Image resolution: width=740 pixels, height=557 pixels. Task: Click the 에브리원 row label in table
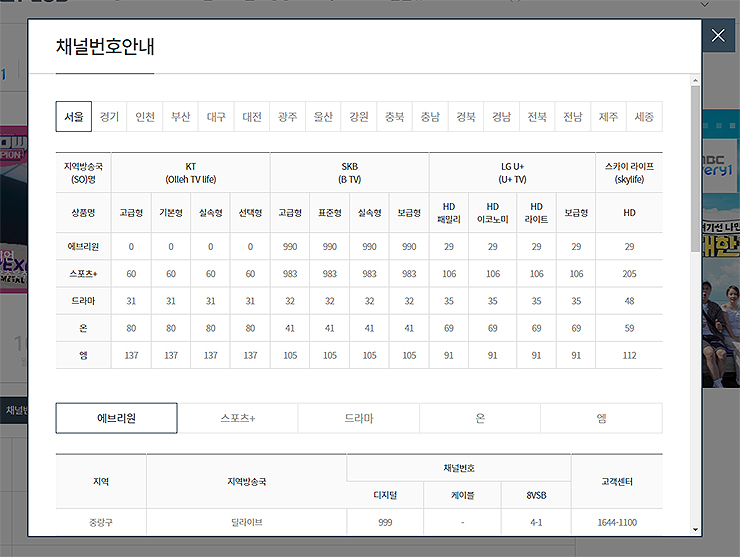coord(84,246)
